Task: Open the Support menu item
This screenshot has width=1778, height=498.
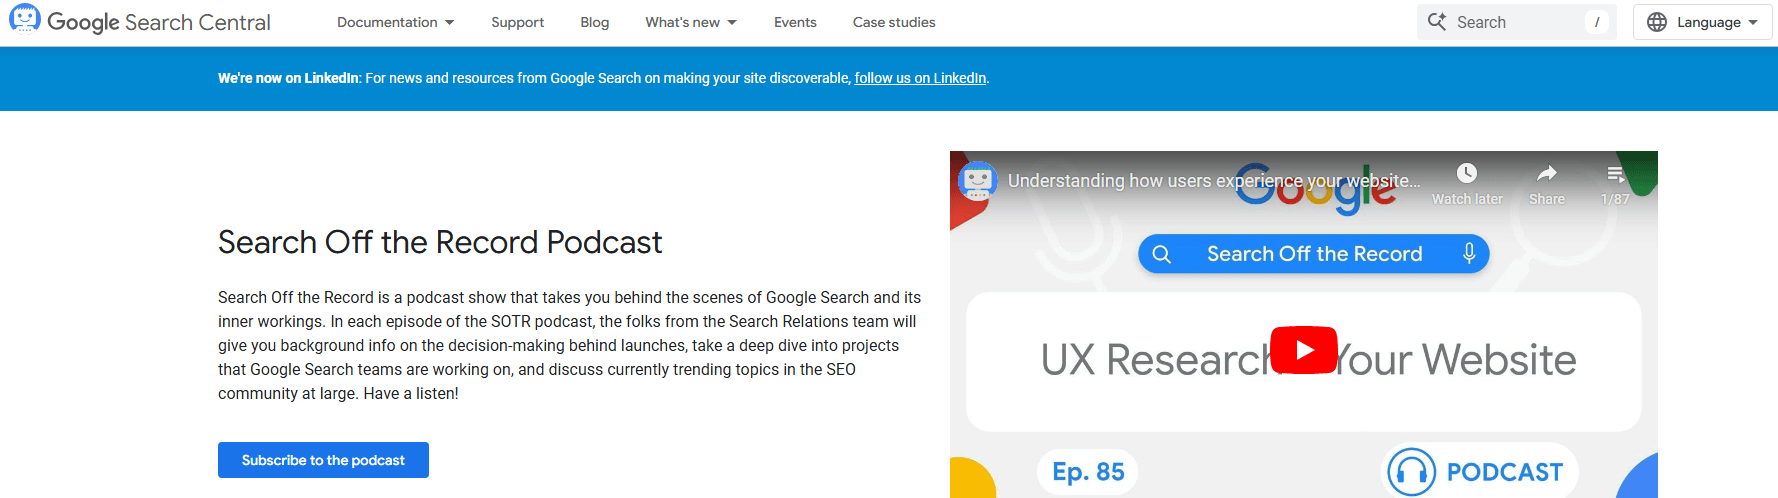Action: 517,22
